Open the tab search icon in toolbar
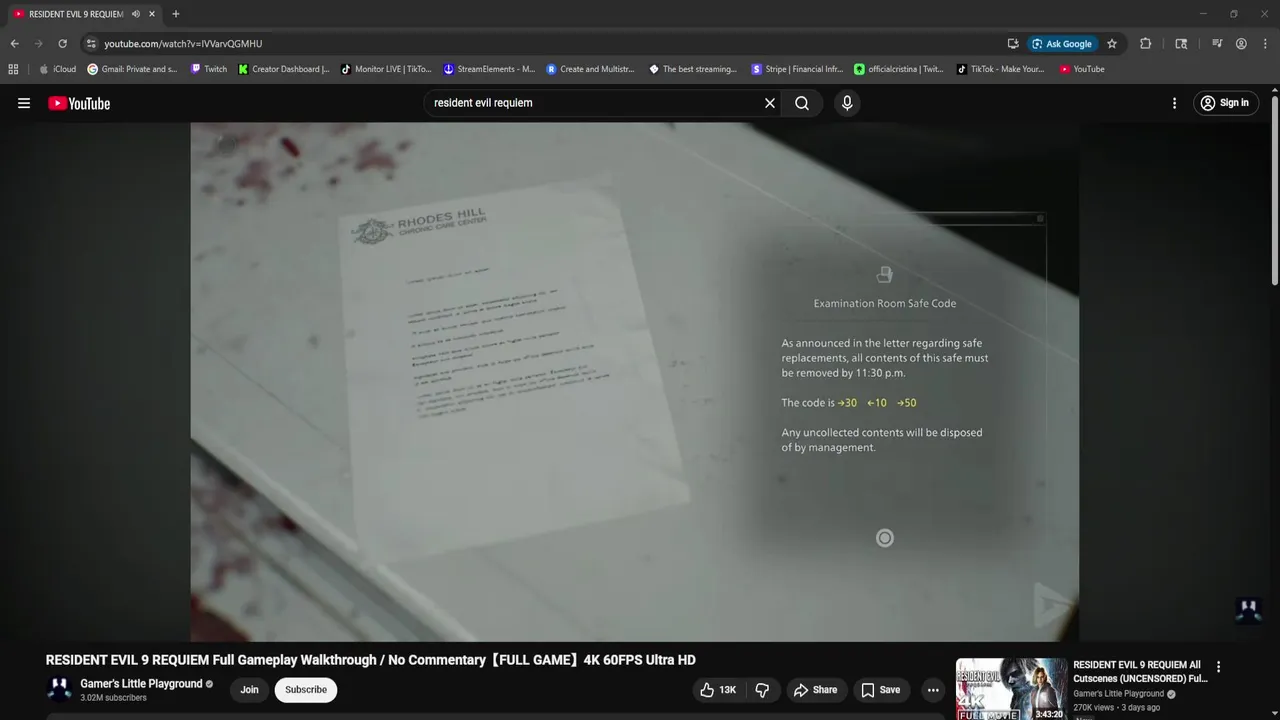 1181,44
